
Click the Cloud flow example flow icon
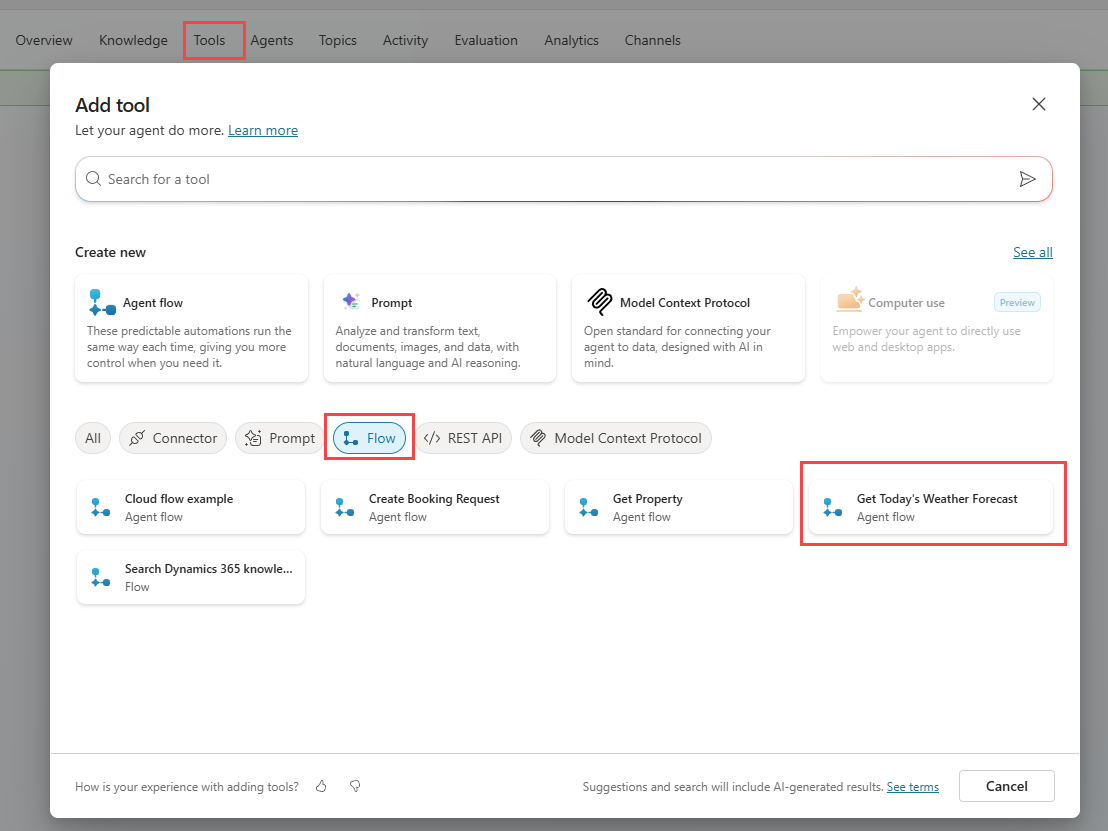pos(101,507)
